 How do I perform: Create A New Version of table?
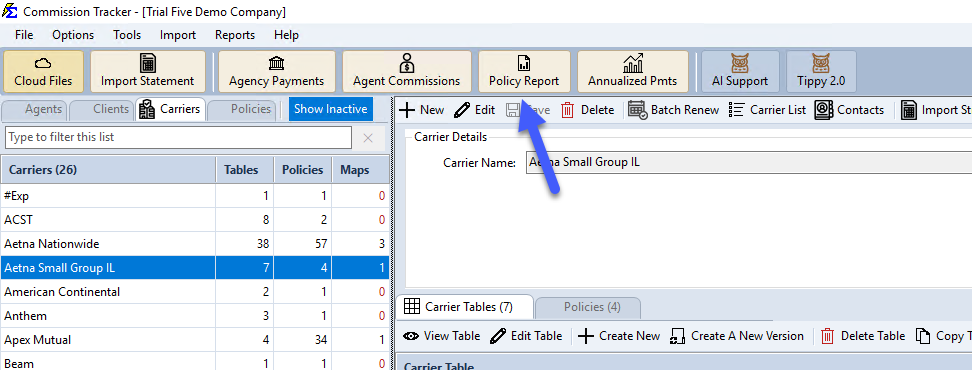[x=737, y=336]
